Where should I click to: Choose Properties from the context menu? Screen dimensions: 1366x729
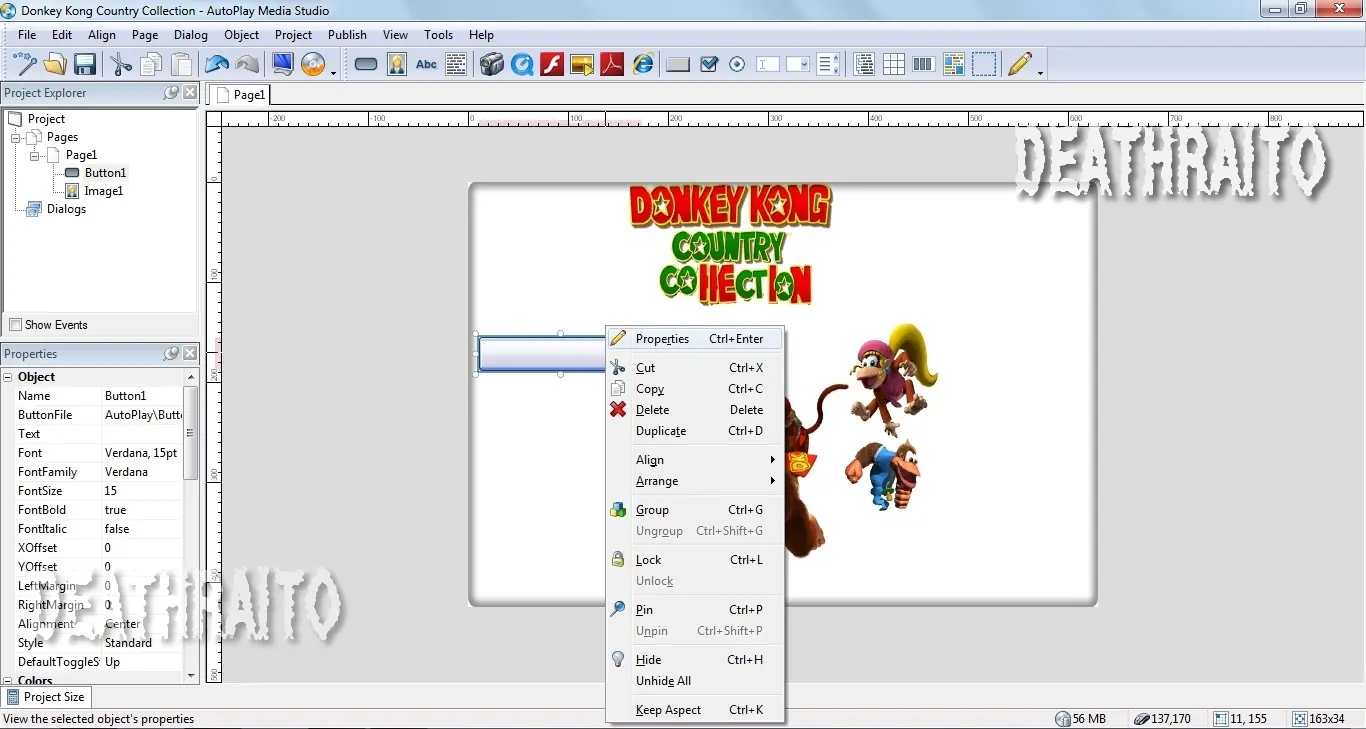coord(695,339)
